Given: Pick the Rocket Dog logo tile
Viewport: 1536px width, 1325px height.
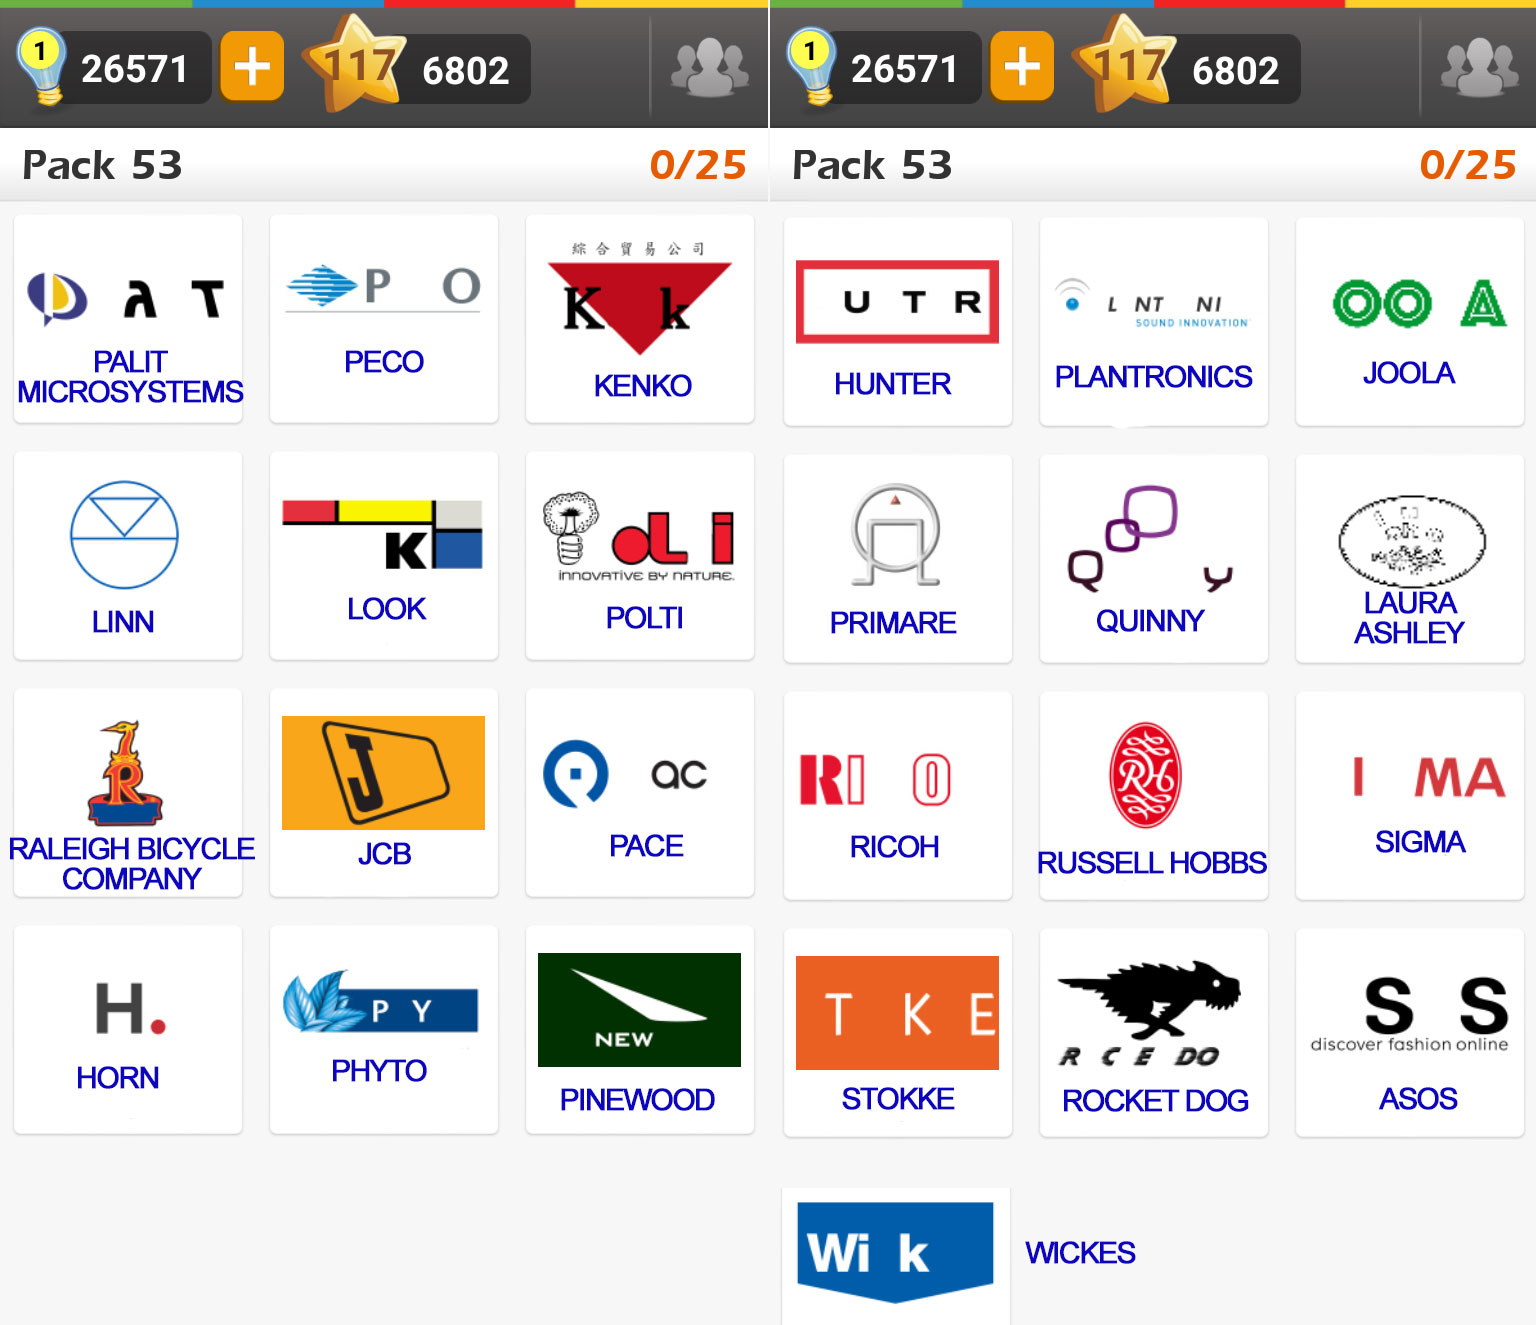Looking at the screenshot, I should pos(1154,1032).
